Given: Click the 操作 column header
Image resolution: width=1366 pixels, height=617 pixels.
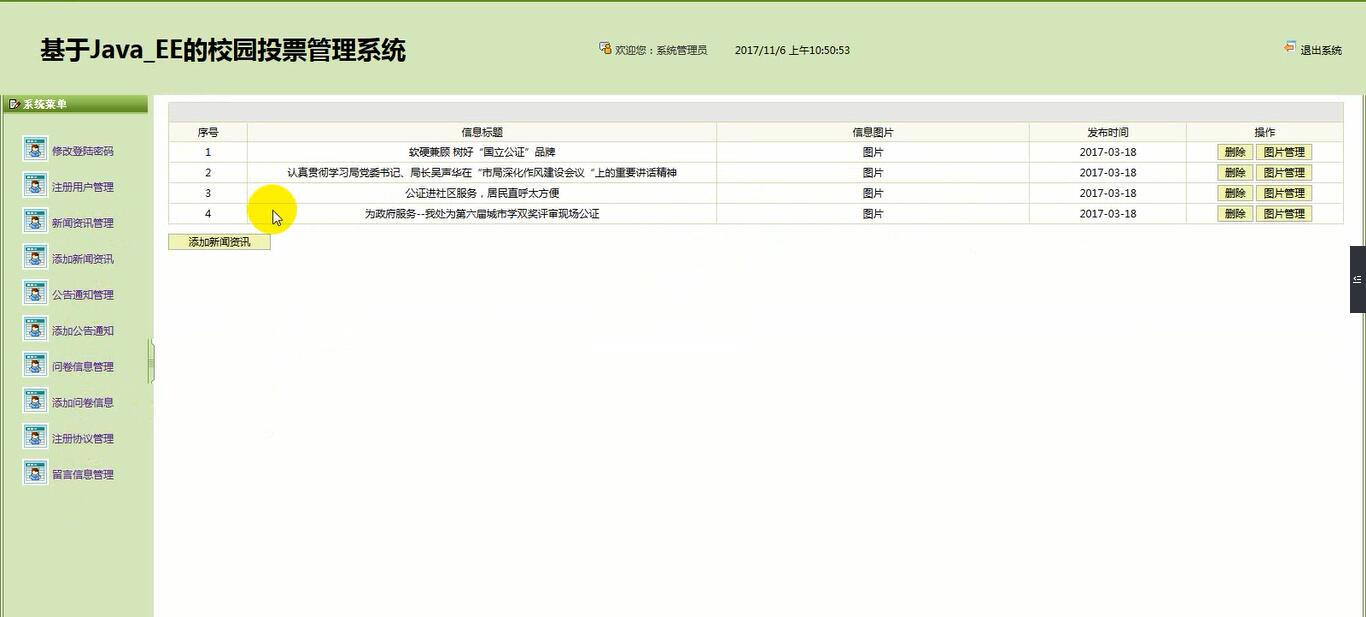Looking at the screenshot, I should point(1265,132).
